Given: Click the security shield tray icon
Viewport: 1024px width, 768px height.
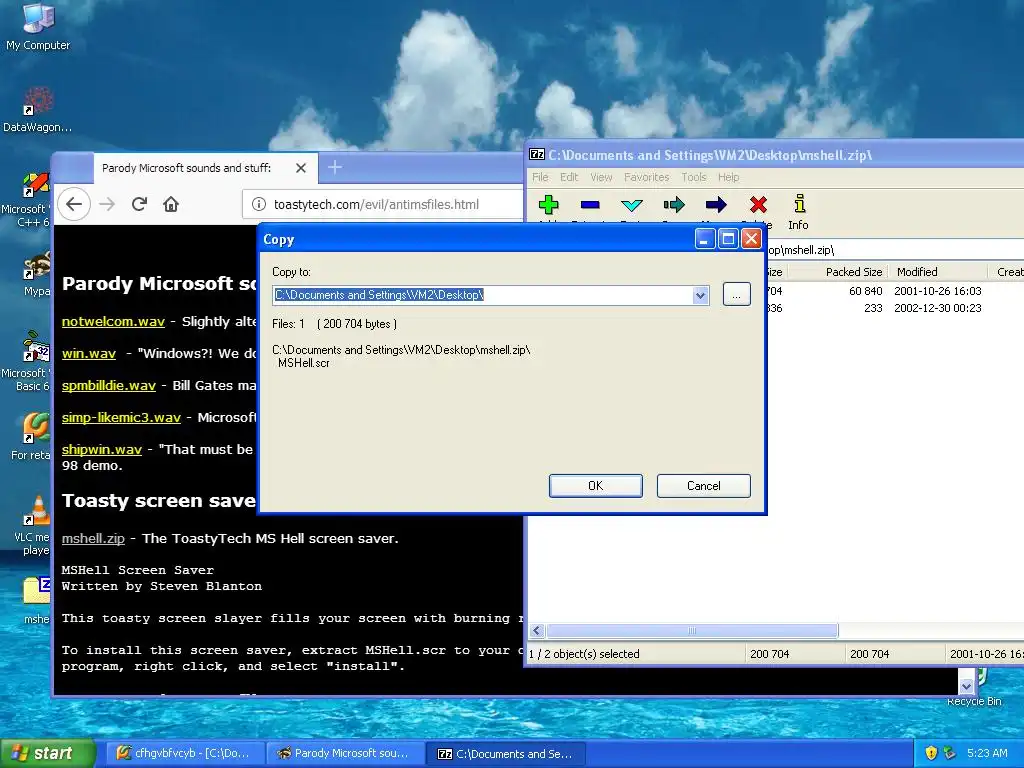Looking at the screenshot, I should coord(931,753).
